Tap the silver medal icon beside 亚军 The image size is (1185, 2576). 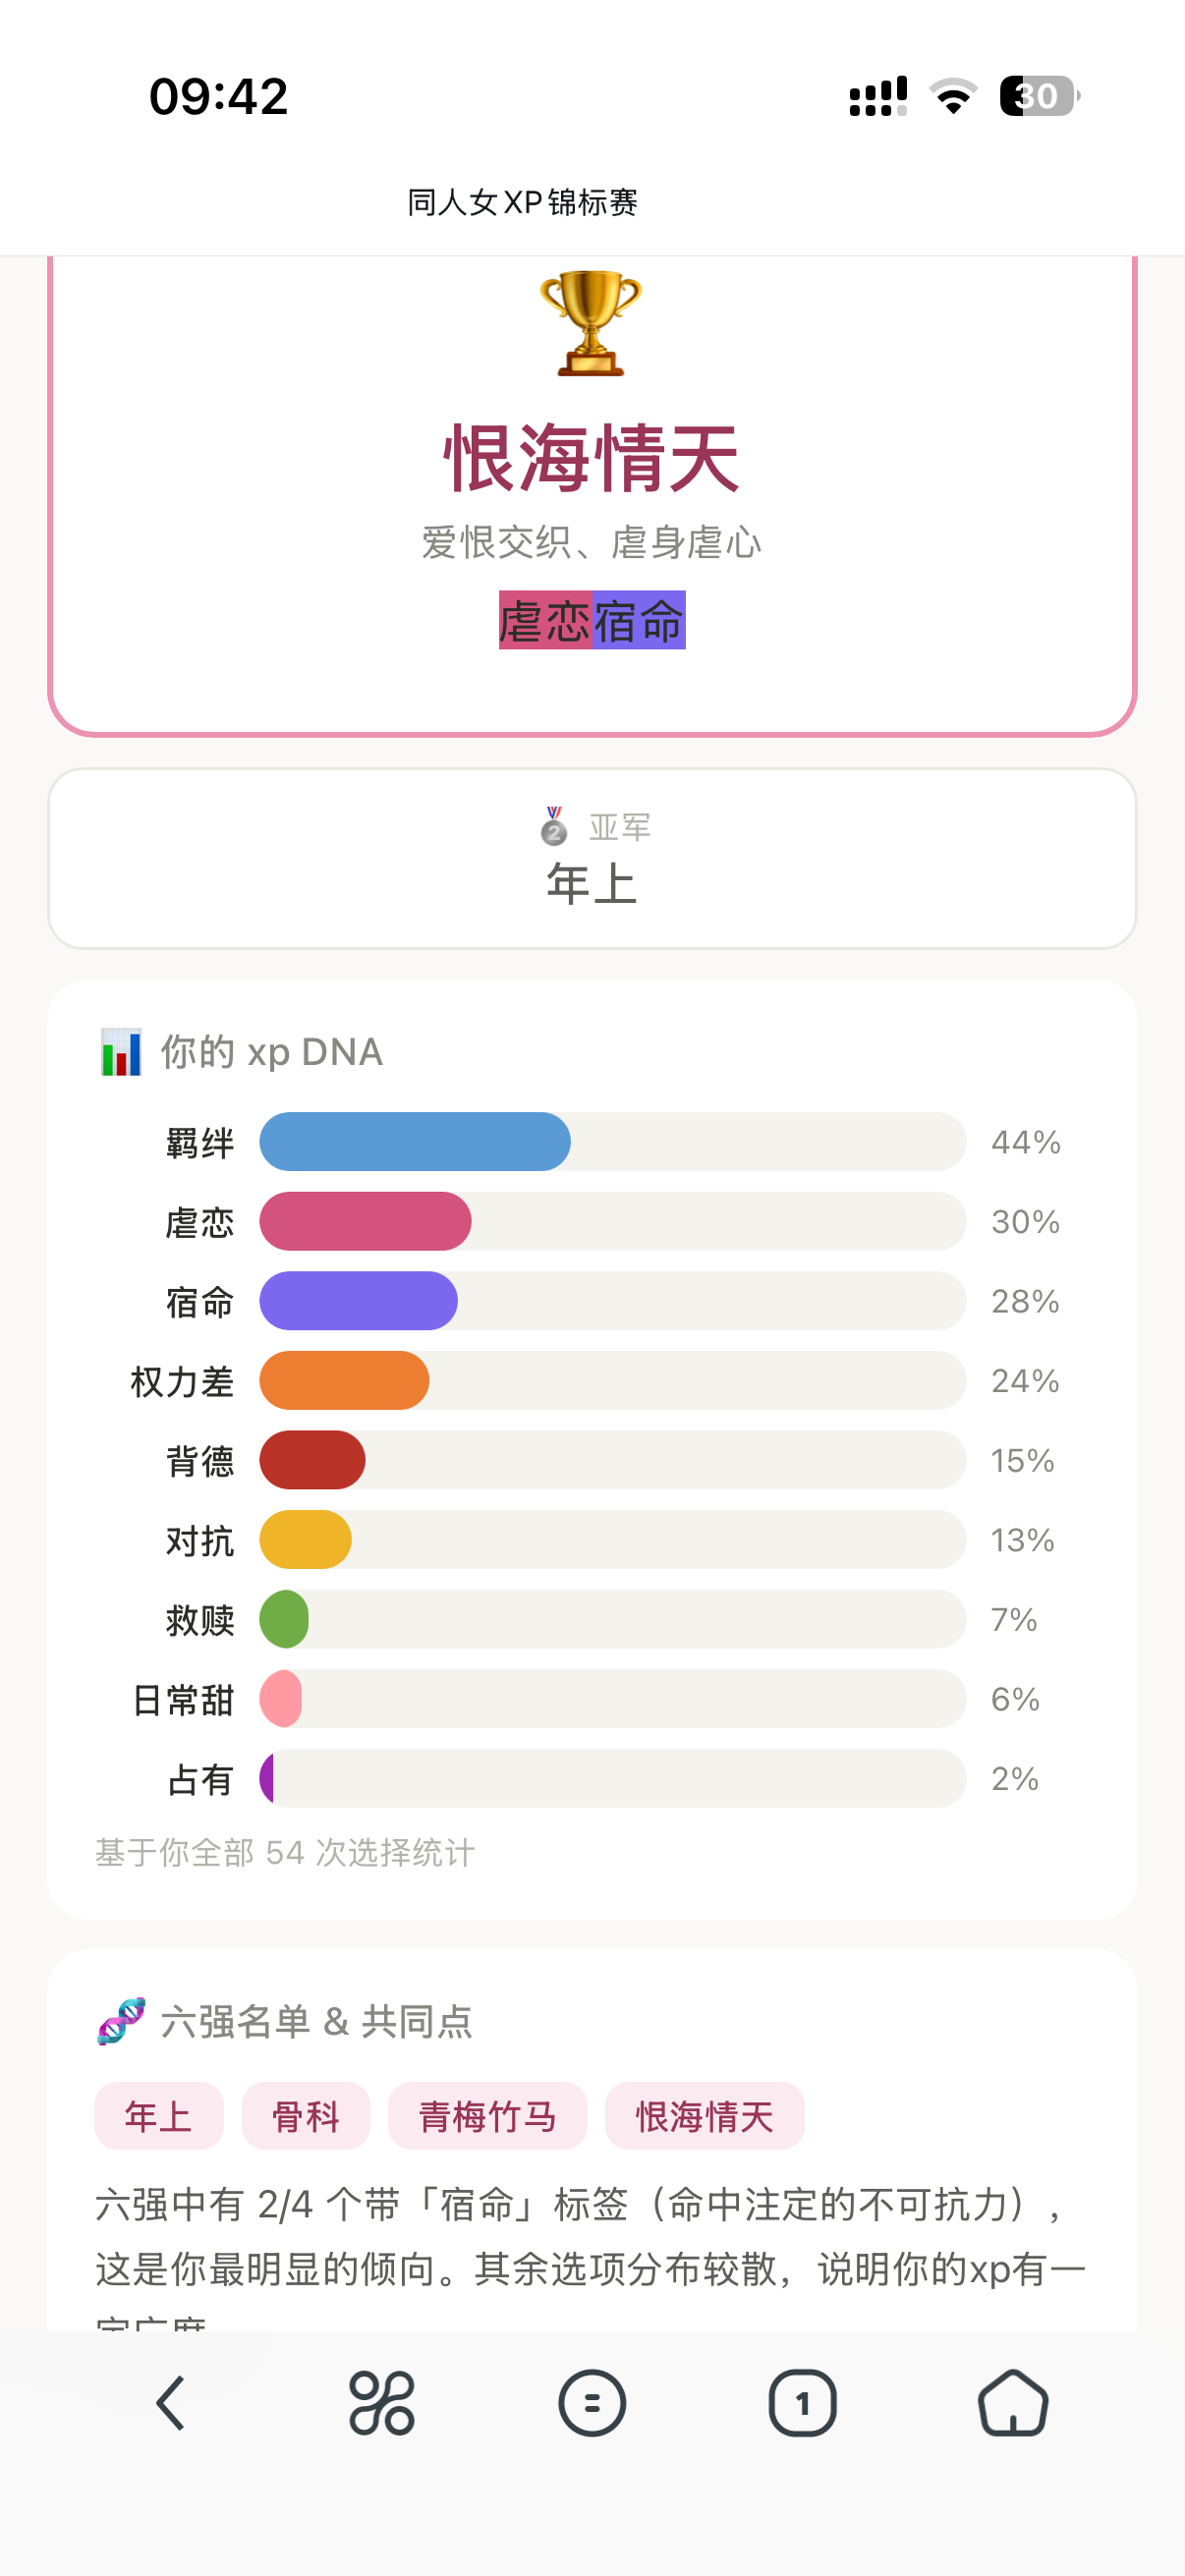point(554,826)
